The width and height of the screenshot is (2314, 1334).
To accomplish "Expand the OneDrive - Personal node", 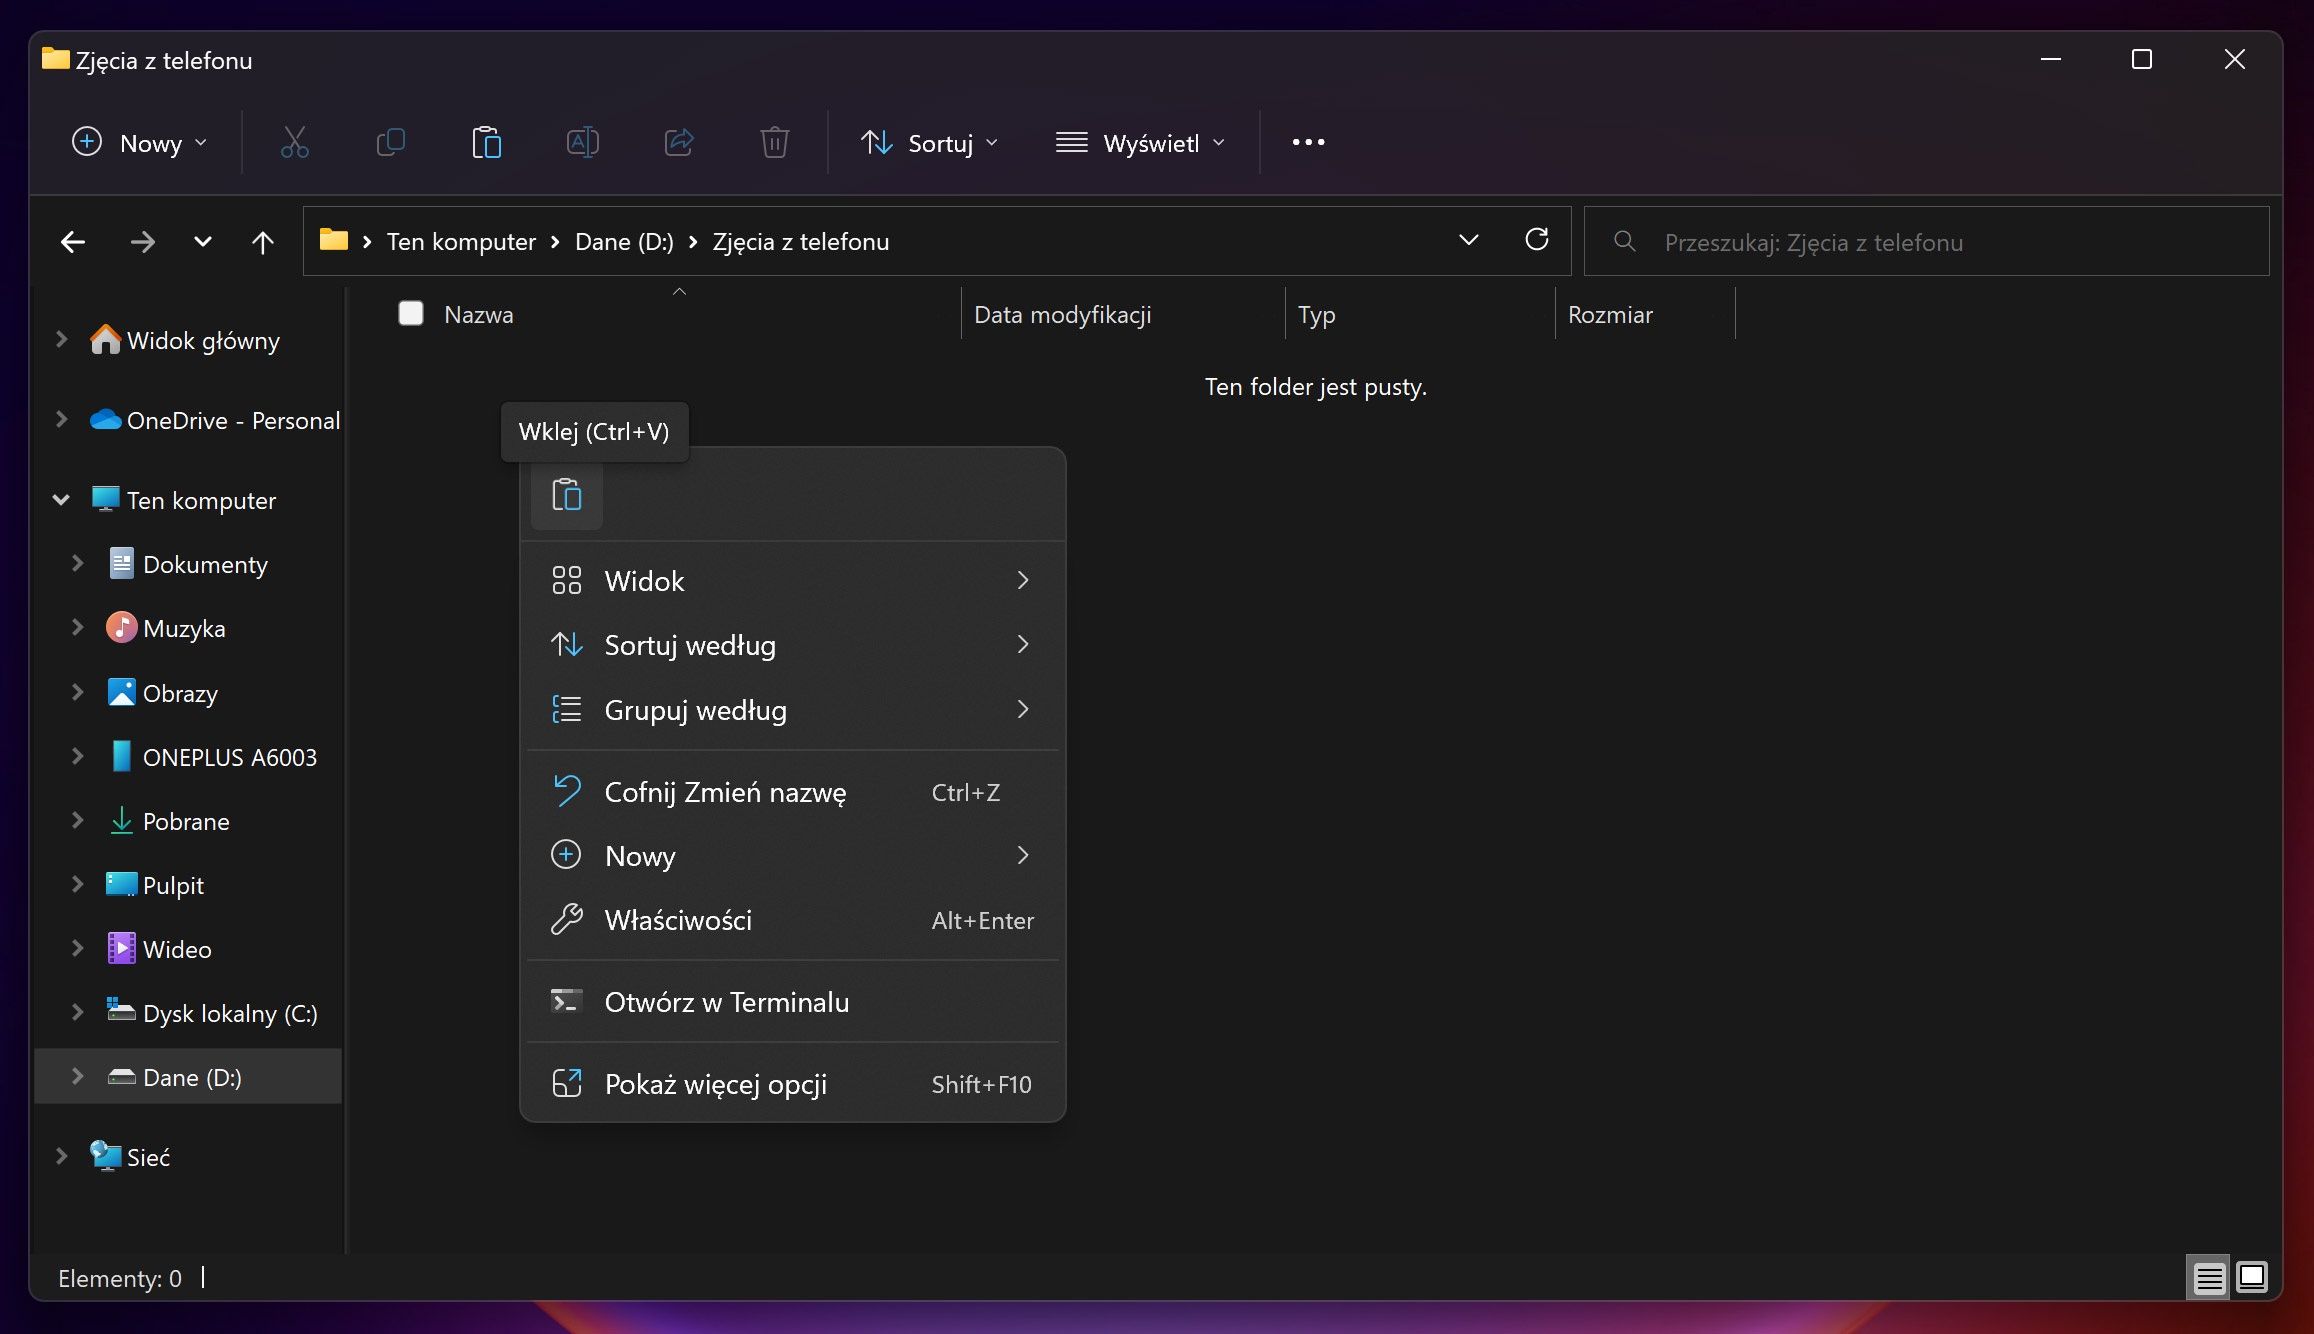I will coord(61,420).
